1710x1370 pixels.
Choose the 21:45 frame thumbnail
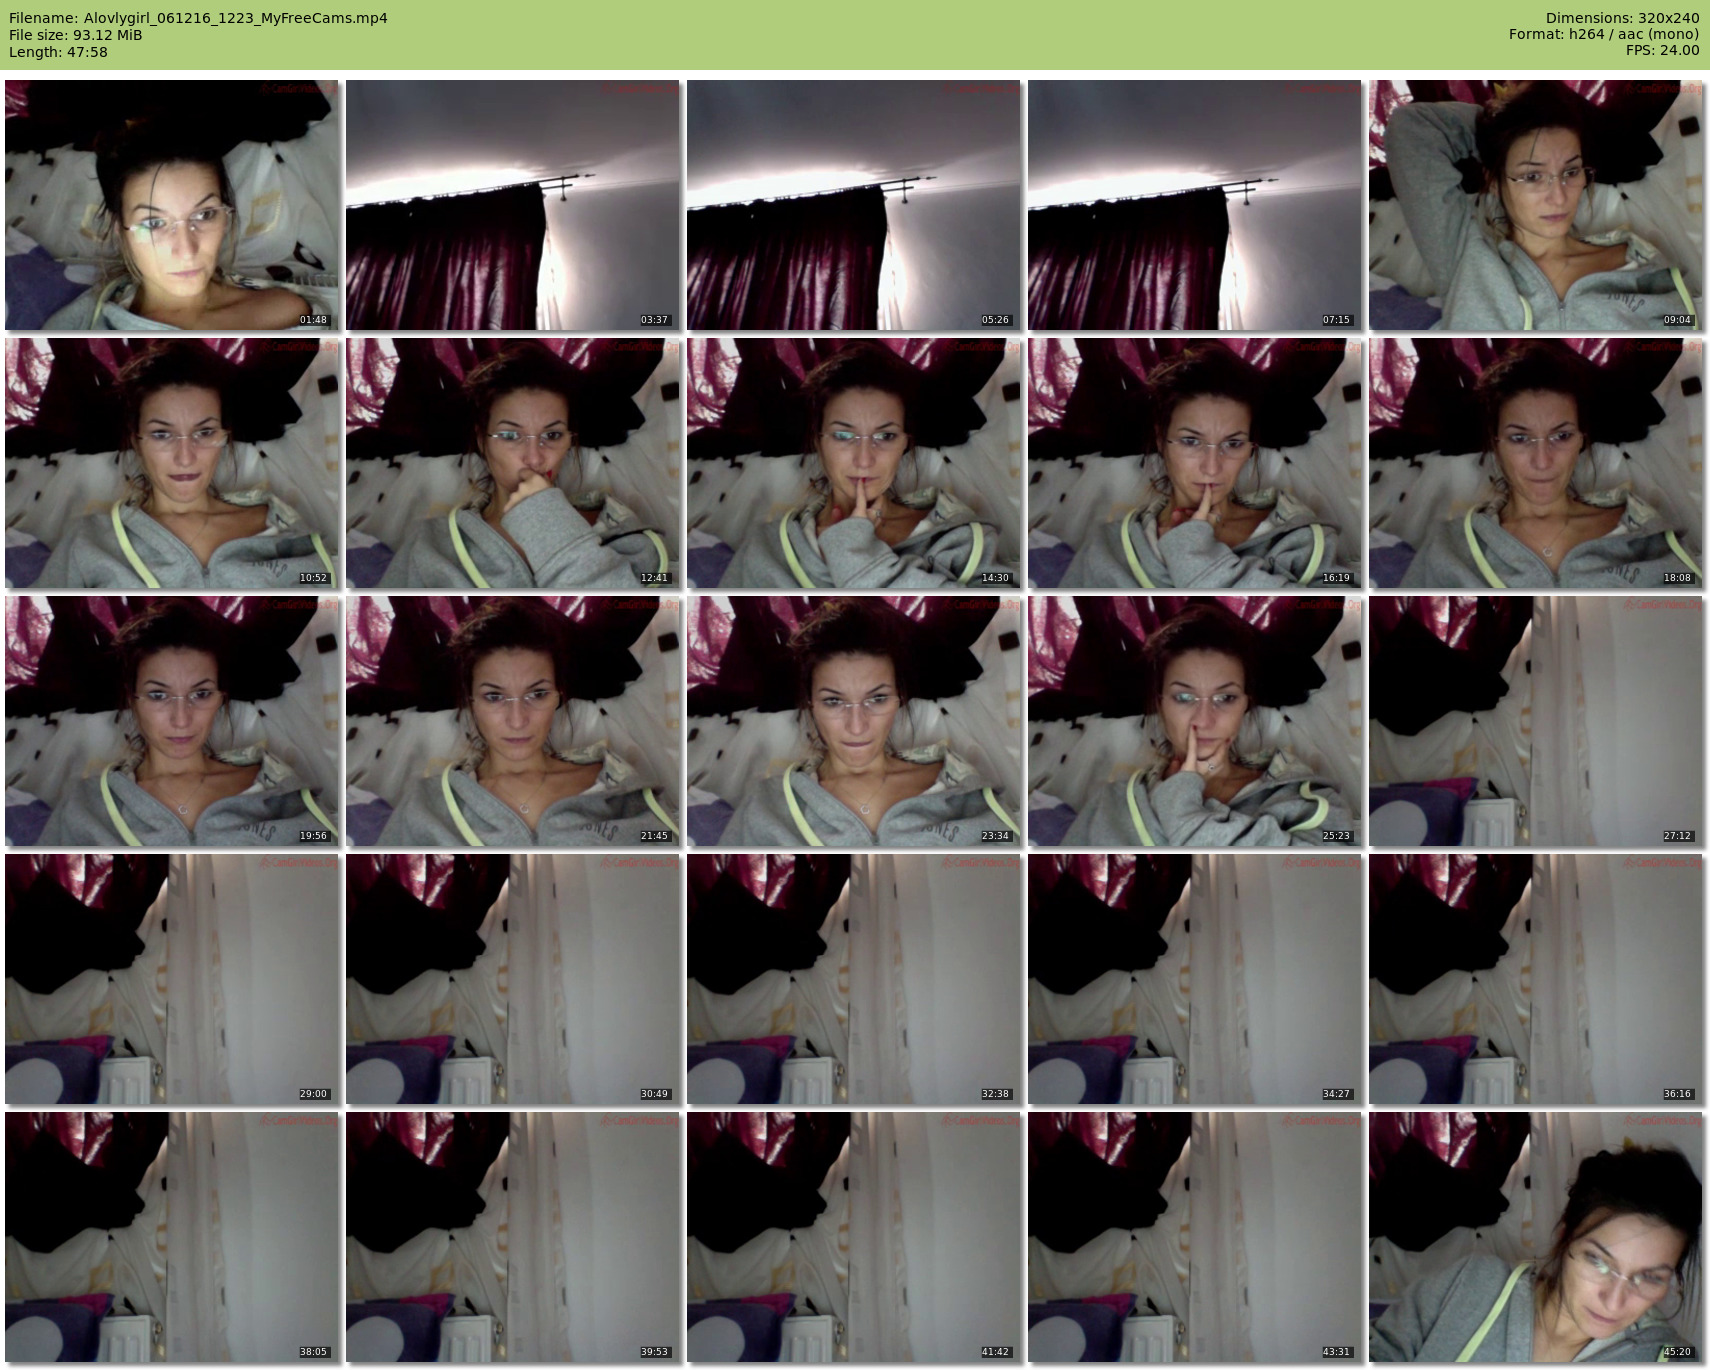[x=513, y=721]
